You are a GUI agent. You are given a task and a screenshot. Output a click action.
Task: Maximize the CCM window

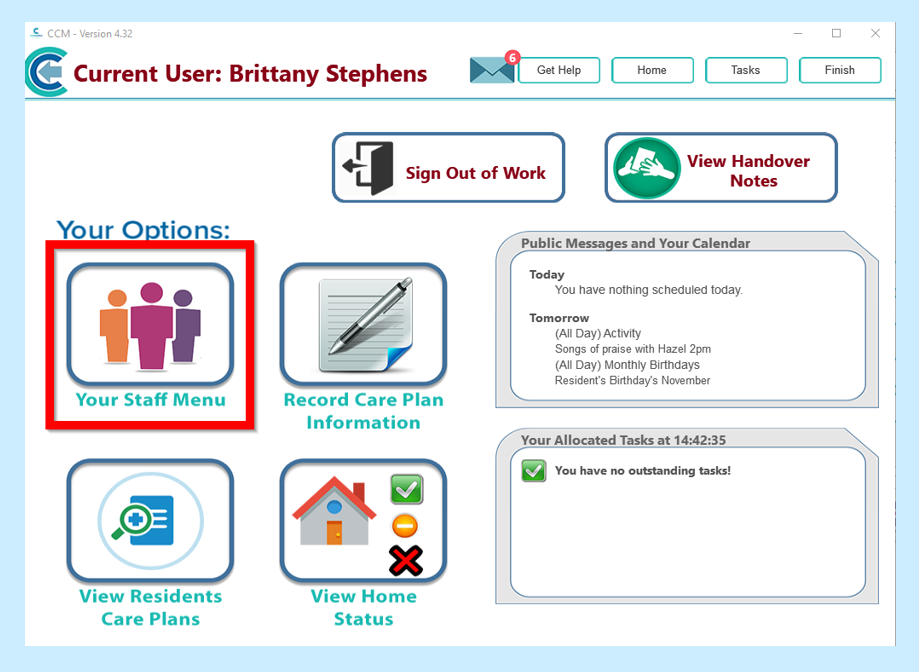coord(836,33)
